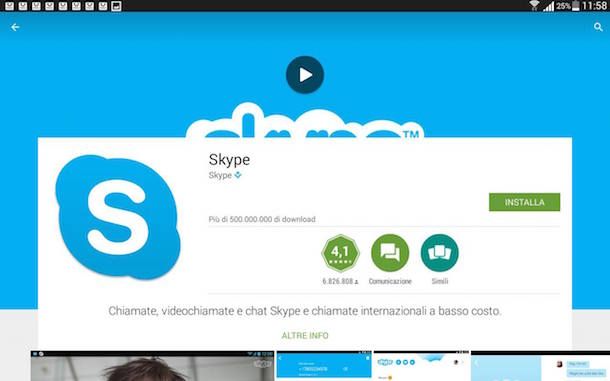This screenshot has width=610, height=381.
Task: Tap the Comunicazione label
Action: pos(390,281)
